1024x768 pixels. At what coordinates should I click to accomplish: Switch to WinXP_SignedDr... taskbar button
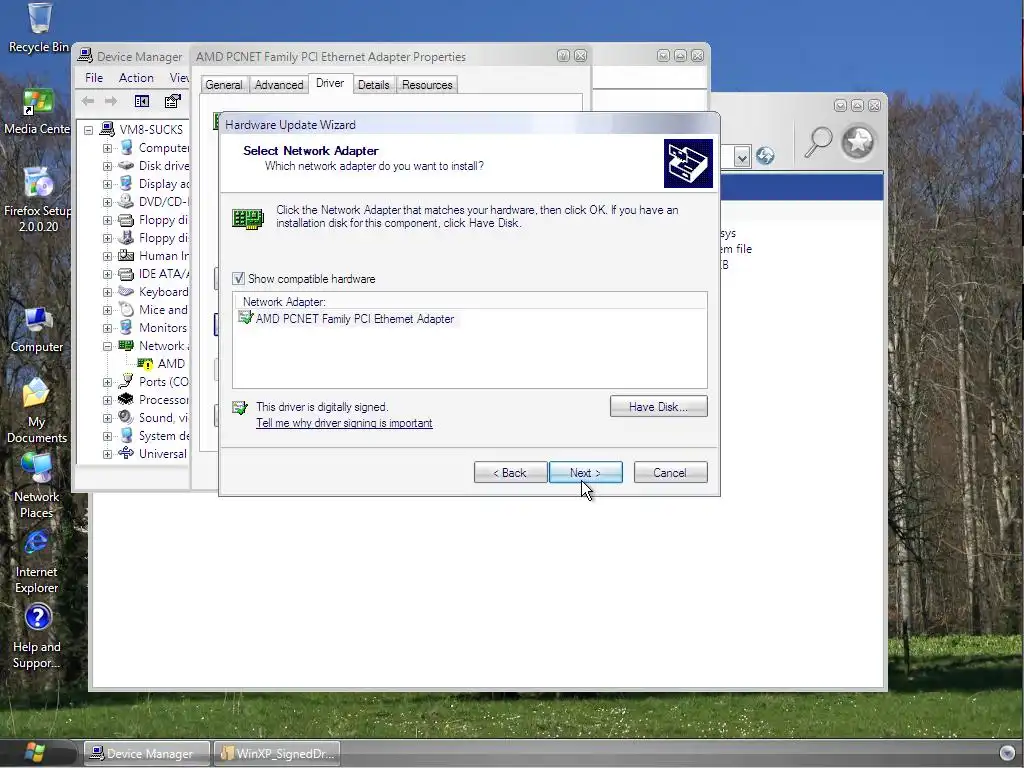pyautogui.click(x=277, y=754)
